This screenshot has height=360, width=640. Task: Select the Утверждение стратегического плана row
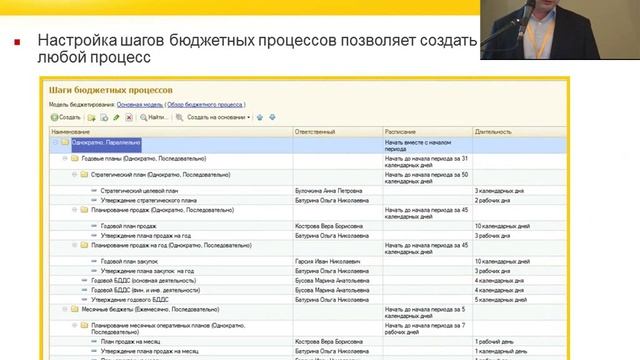308,200
